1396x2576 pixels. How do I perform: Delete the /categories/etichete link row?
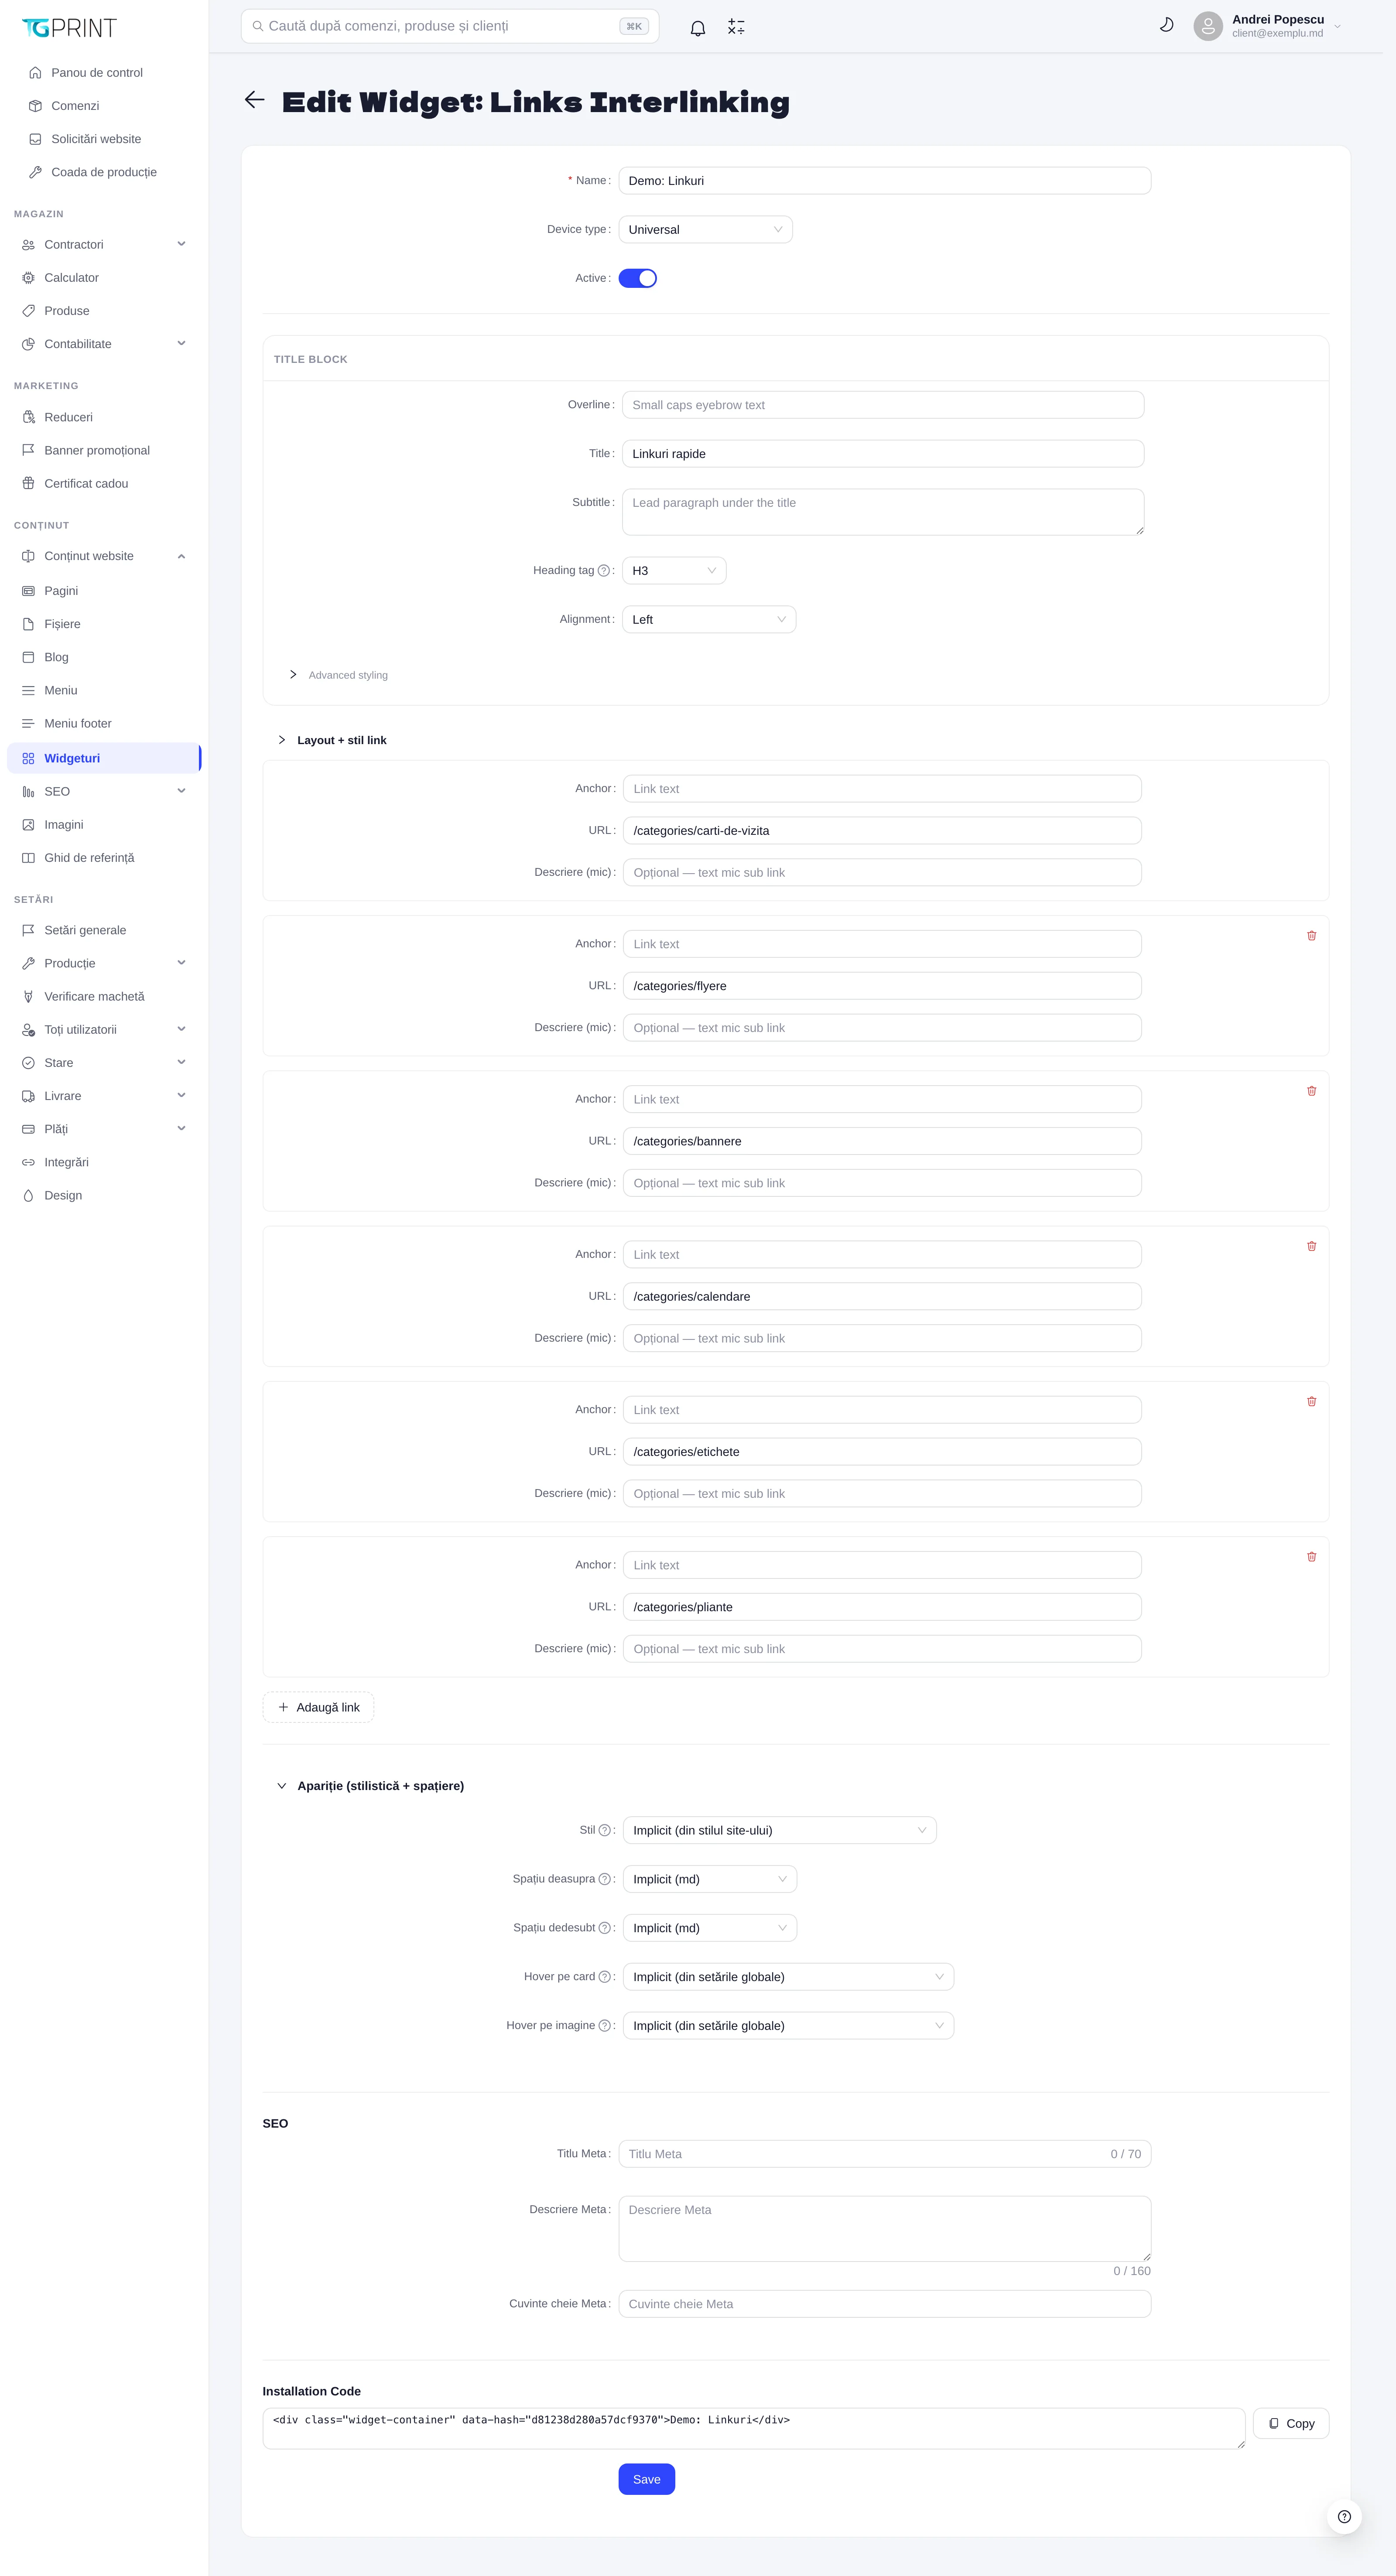[1311, 1402]
